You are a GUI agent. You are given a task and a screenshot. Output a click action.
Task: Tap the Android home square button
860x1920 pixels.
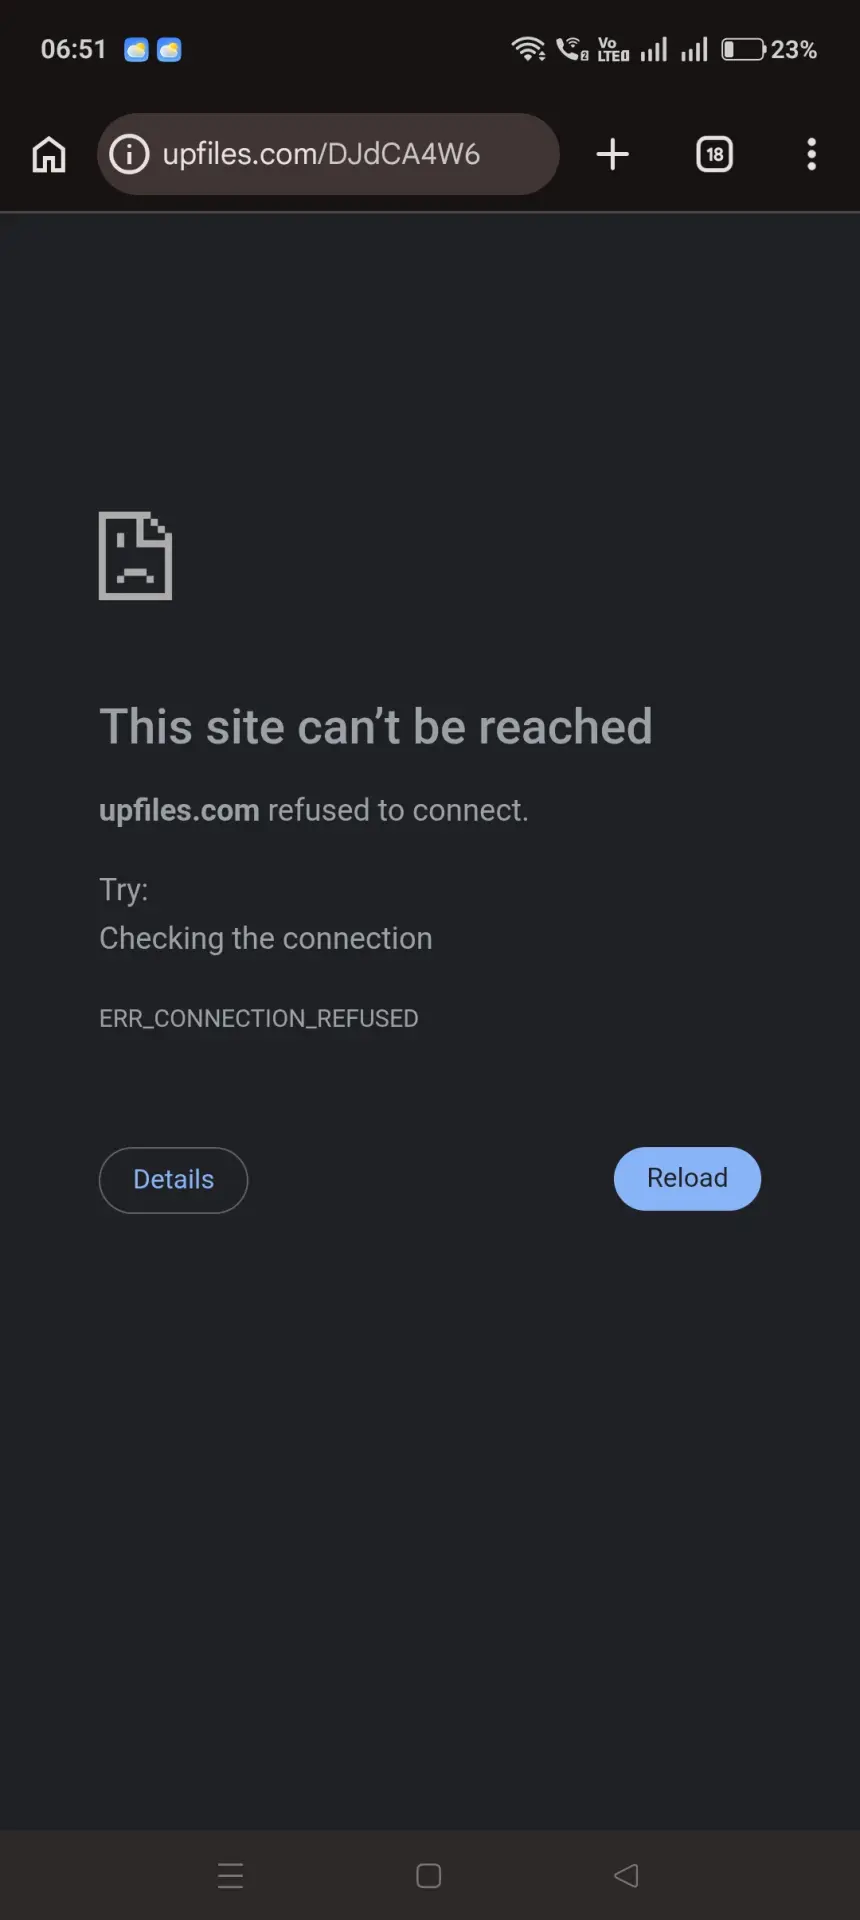click(x=429, y=1876)
